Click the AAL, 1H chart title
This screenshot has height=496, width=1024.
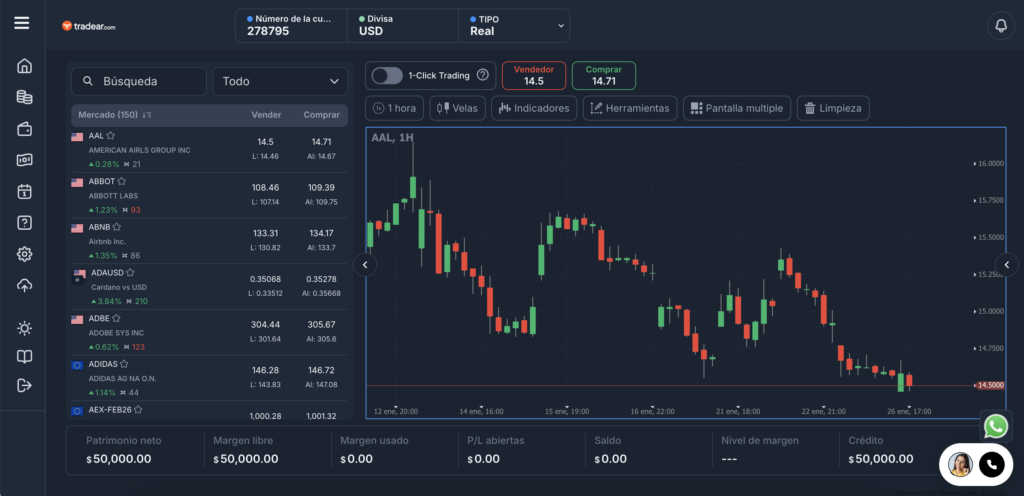coord(392,137)
